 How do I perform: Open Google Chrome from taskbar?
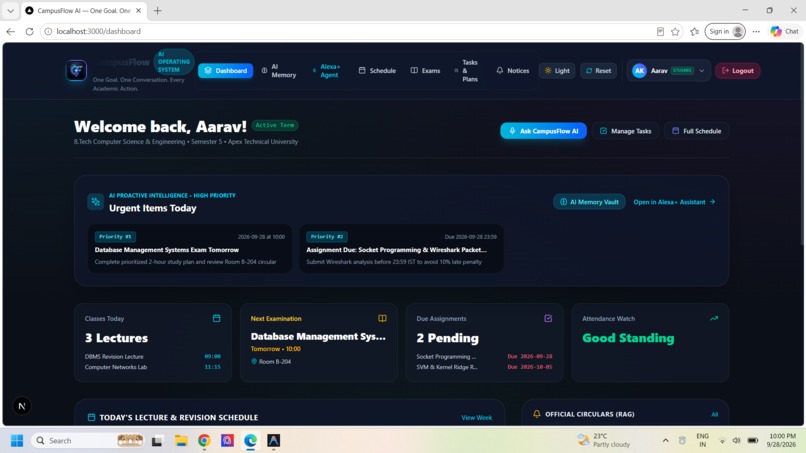pos(204,441)
